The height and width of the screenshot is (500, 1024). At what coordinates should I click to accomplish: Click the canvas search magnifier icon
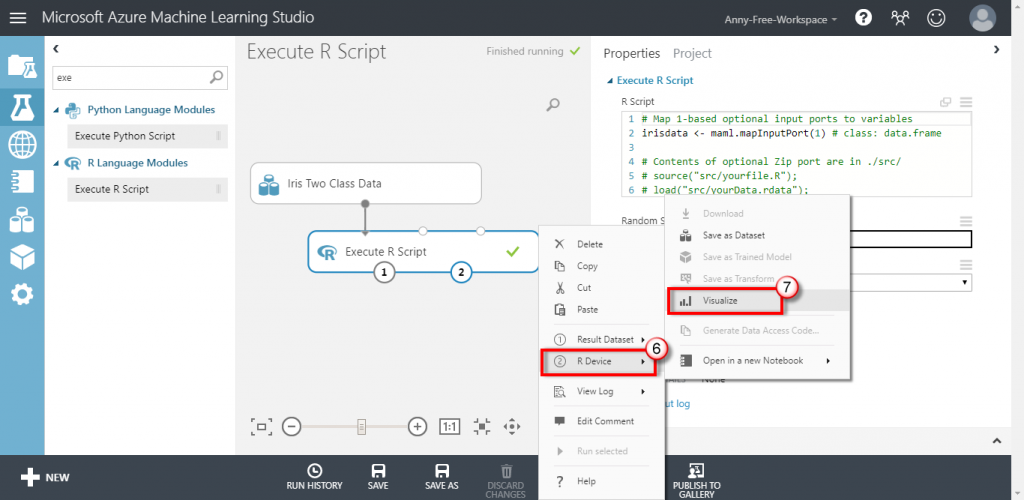553,104
